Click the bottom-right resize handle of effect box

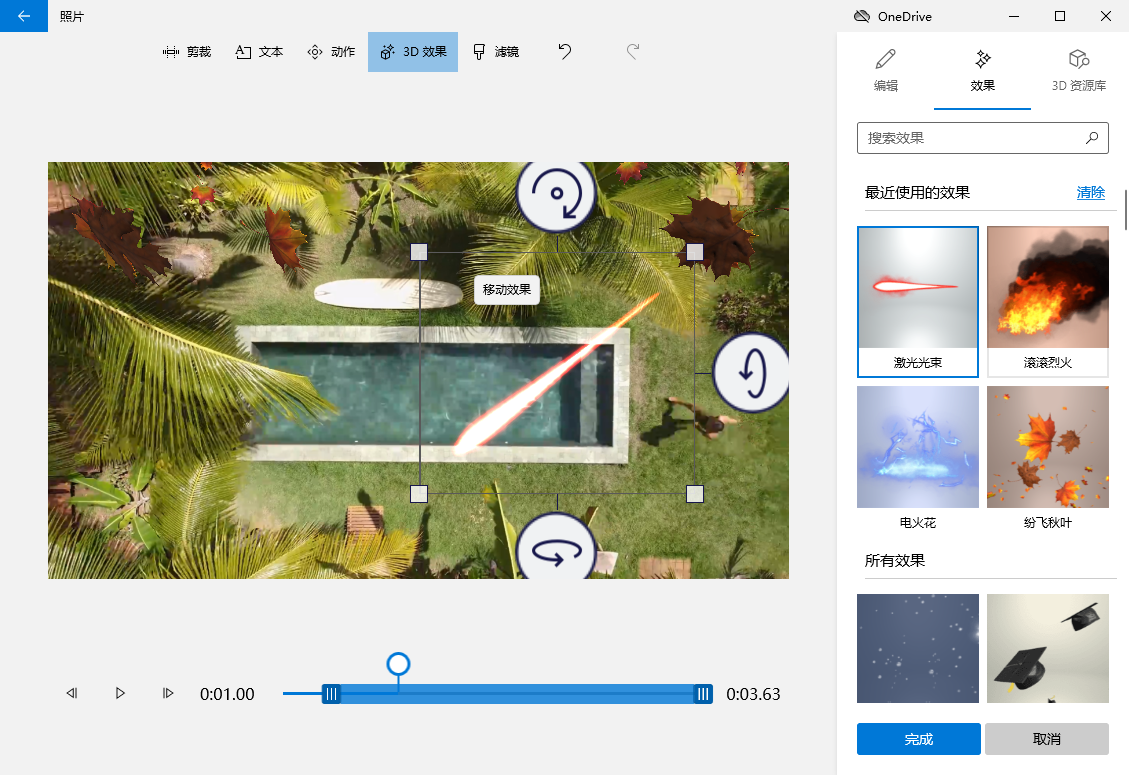[695, 494]
